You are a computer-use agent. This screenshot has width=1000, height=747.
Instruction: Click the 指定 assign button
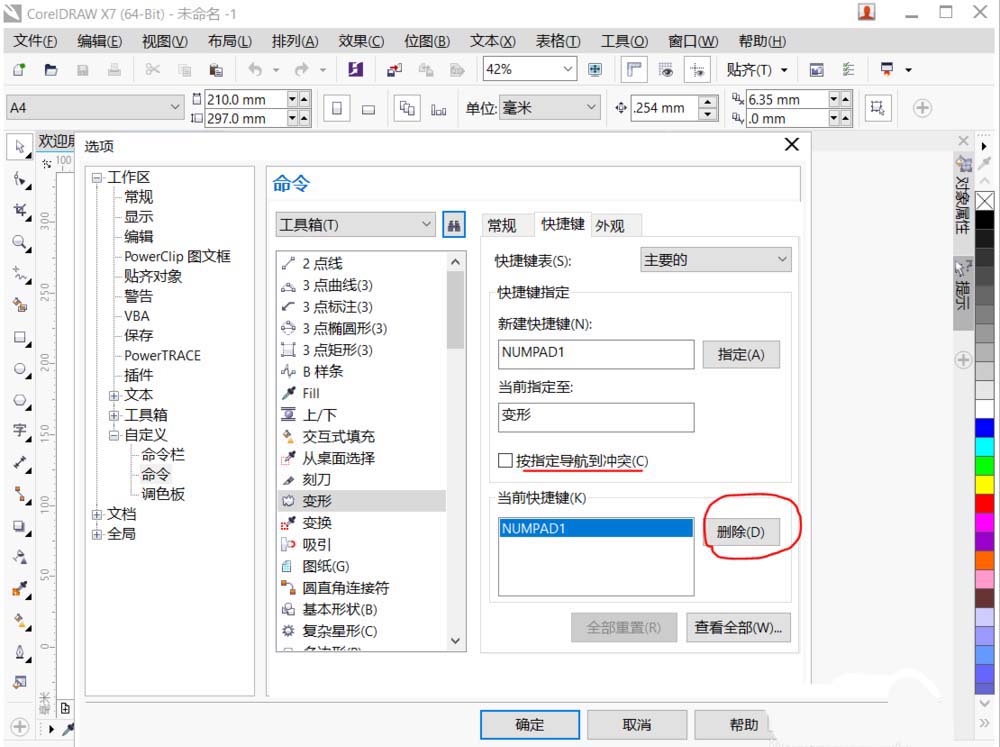pos(740,354)
